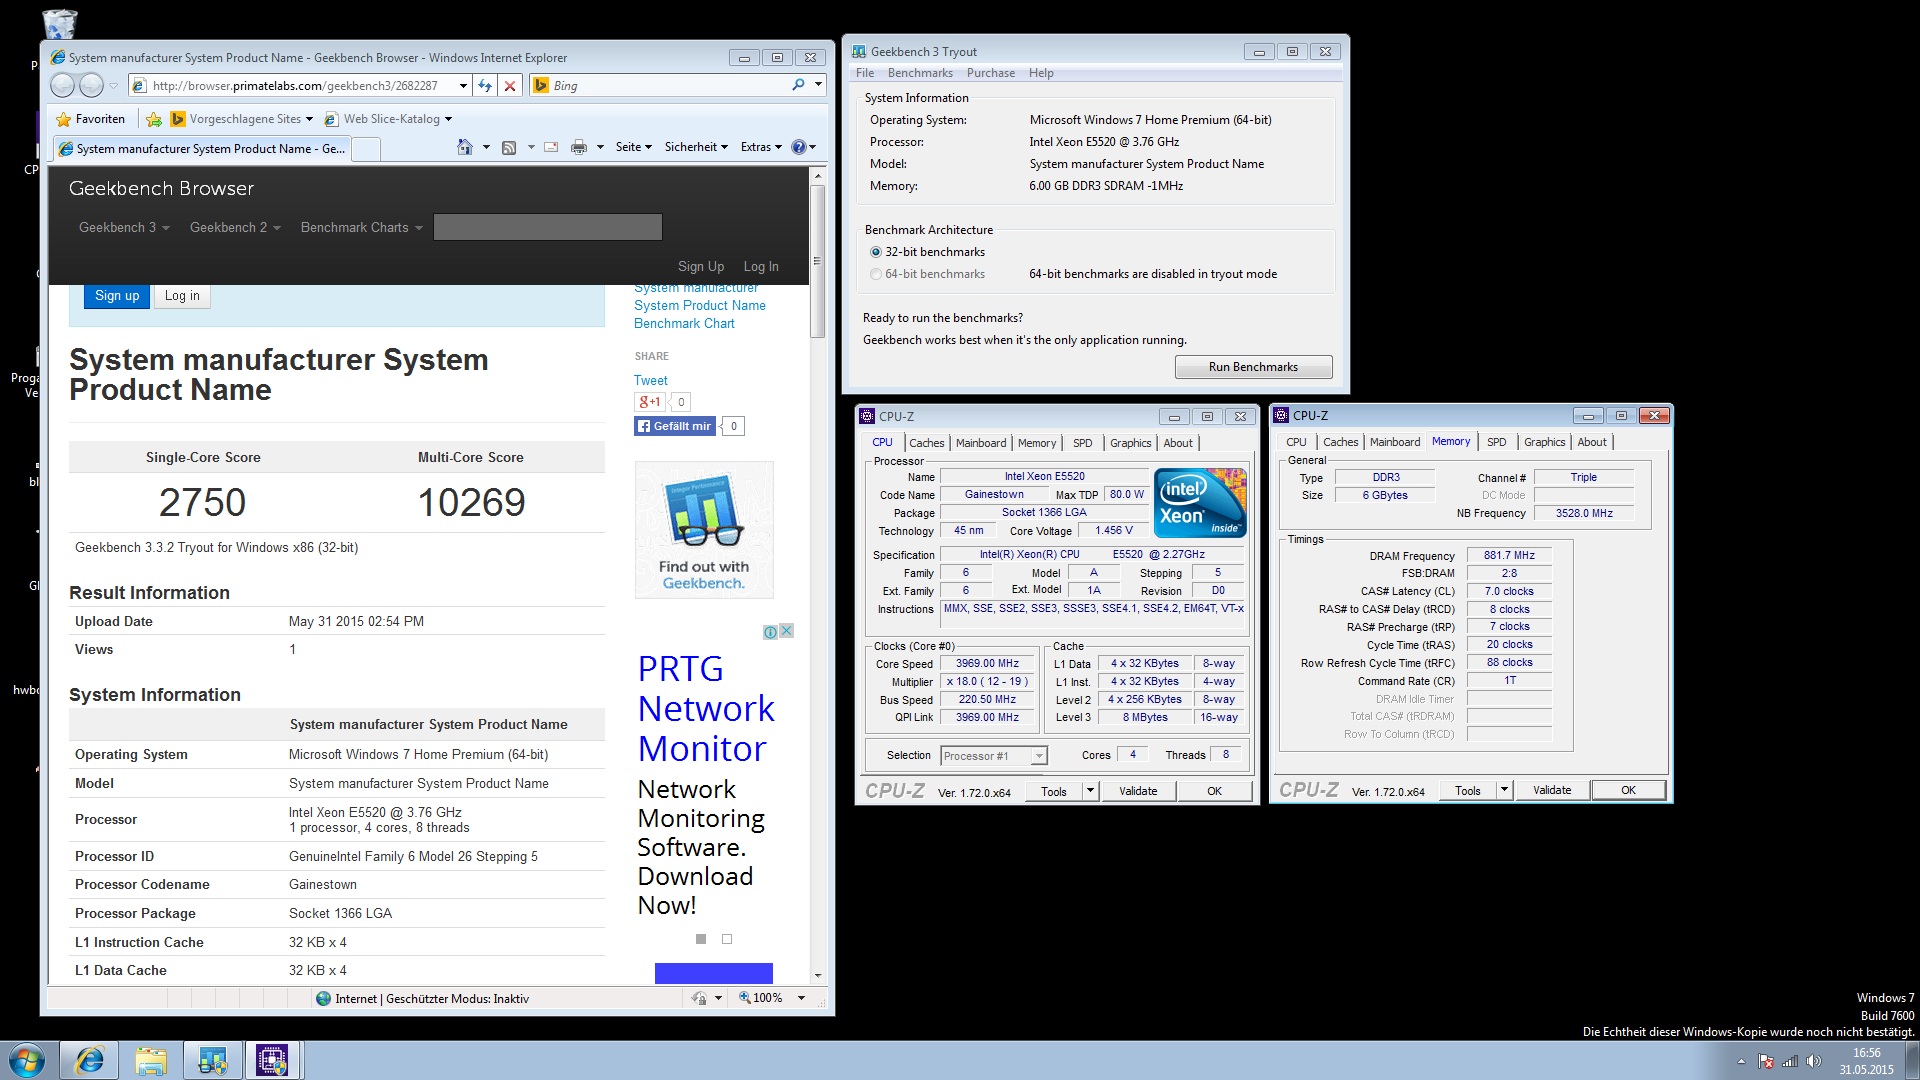Click Internet Explorer taskbar icon
The height and width of the screenshot is (1080, 1920).
click(90, 1060)
